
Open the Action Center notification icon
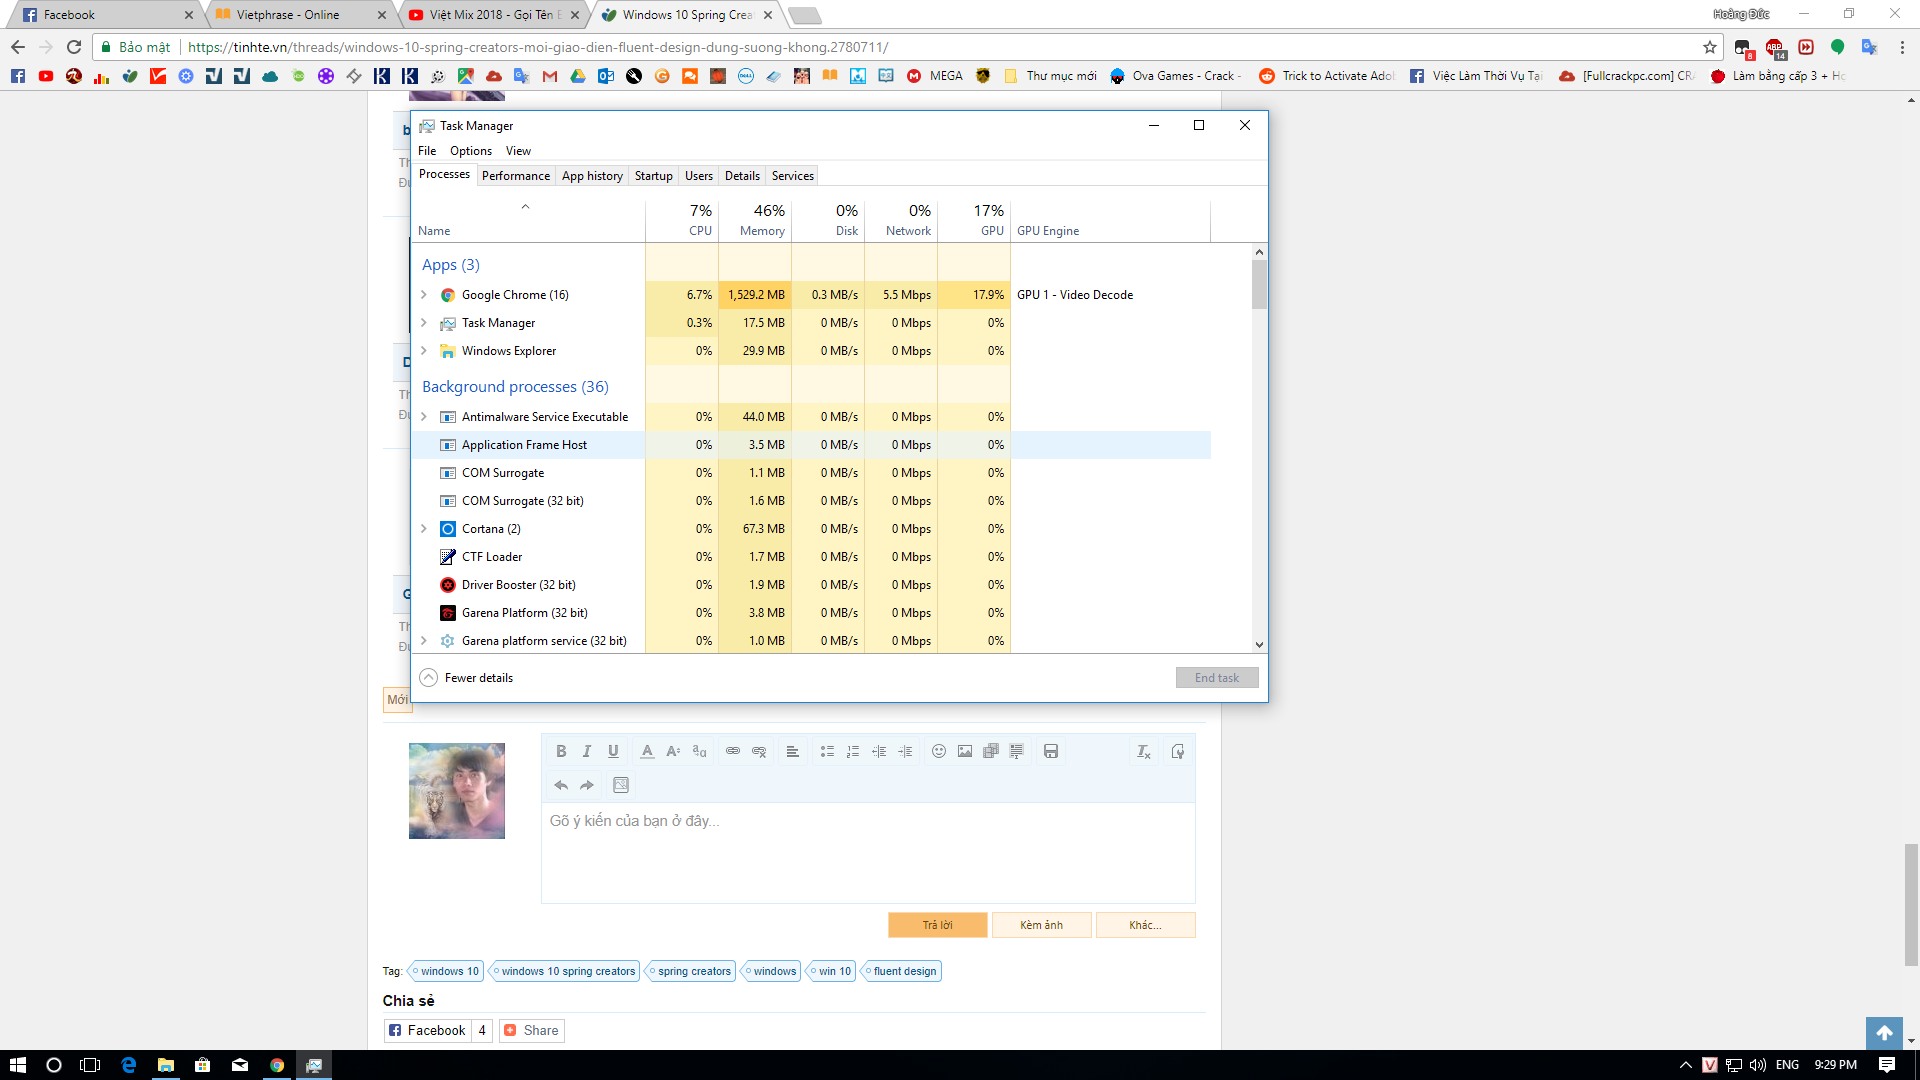click(1887, 1065)
